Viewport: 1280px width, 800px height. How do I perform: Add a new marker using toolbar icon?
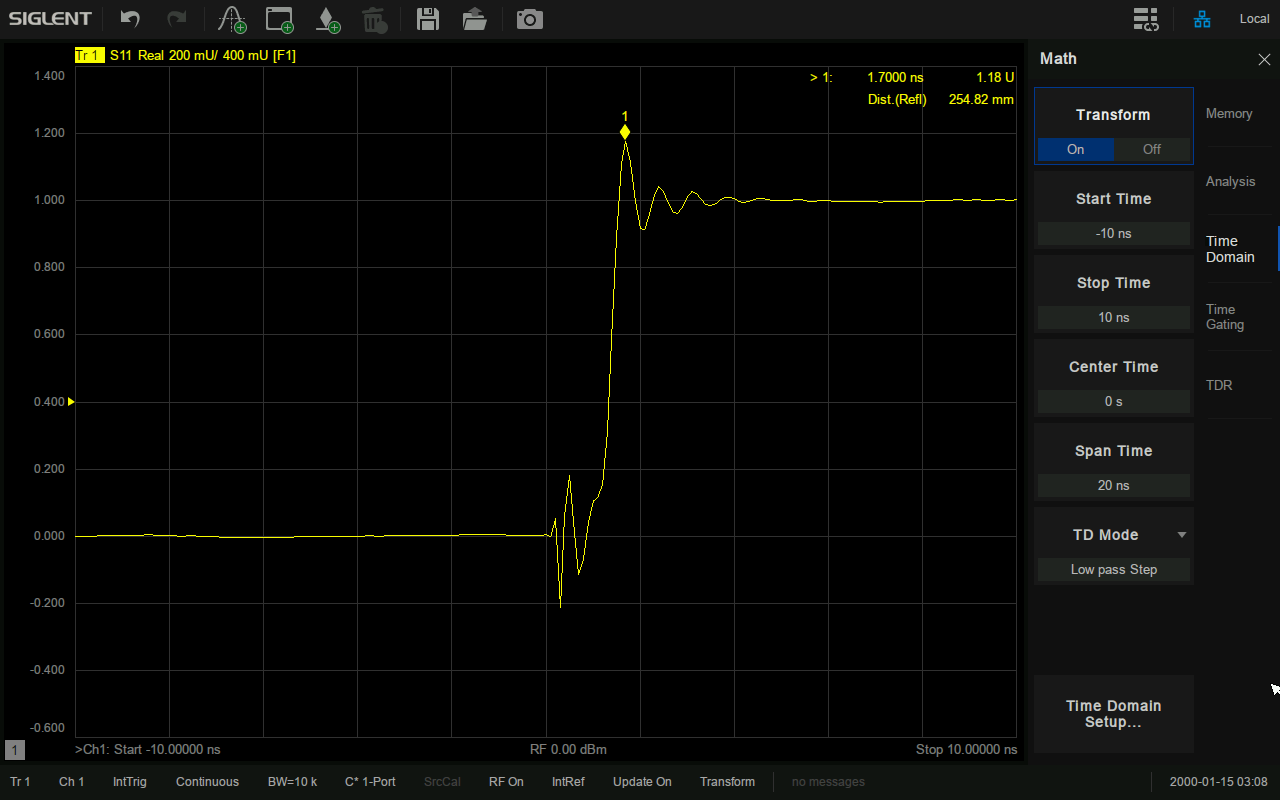[327, 19]
